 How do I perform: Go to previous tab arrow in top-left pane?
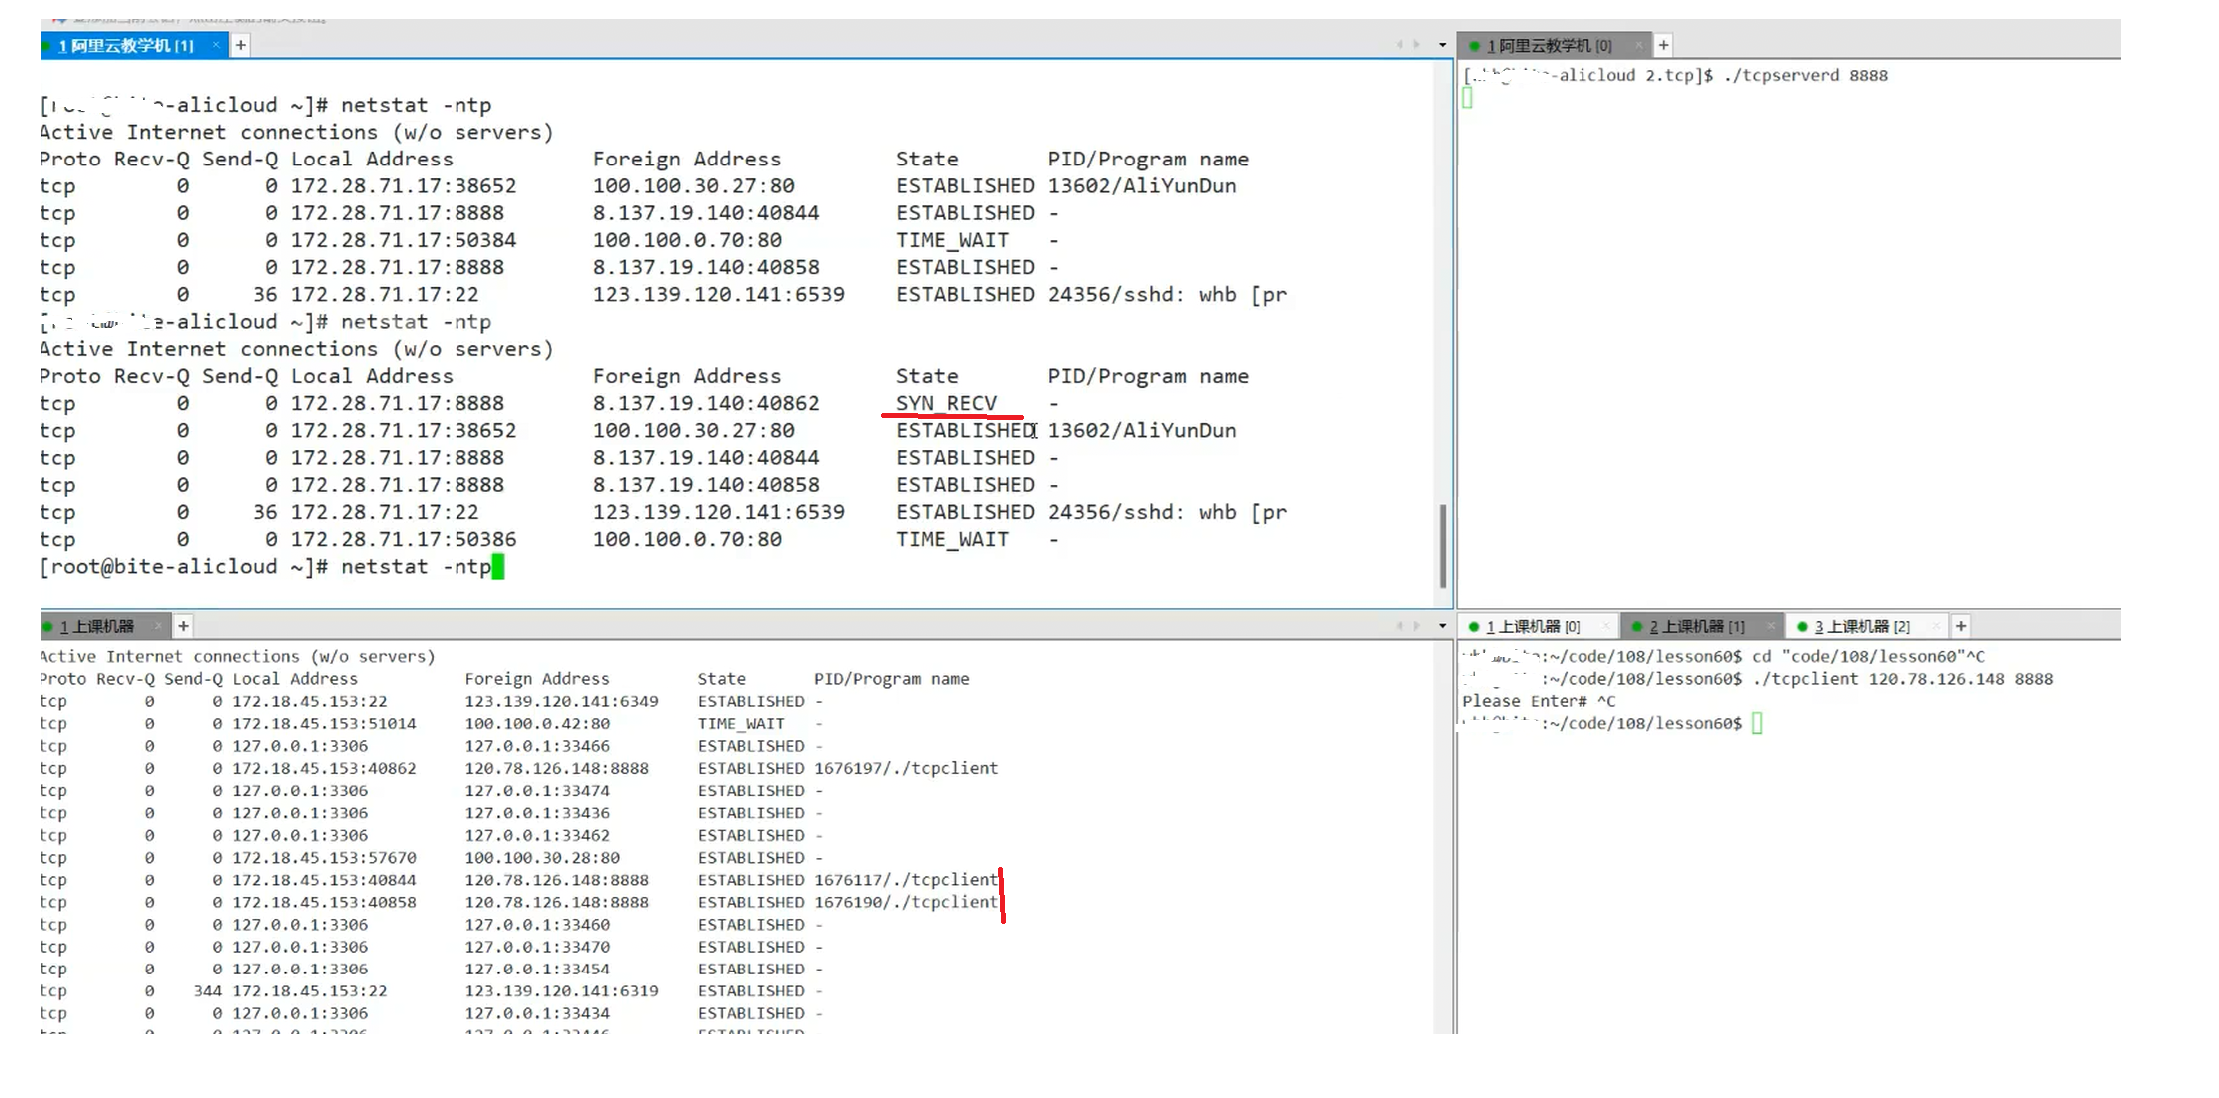click(x=1400, y=45)
